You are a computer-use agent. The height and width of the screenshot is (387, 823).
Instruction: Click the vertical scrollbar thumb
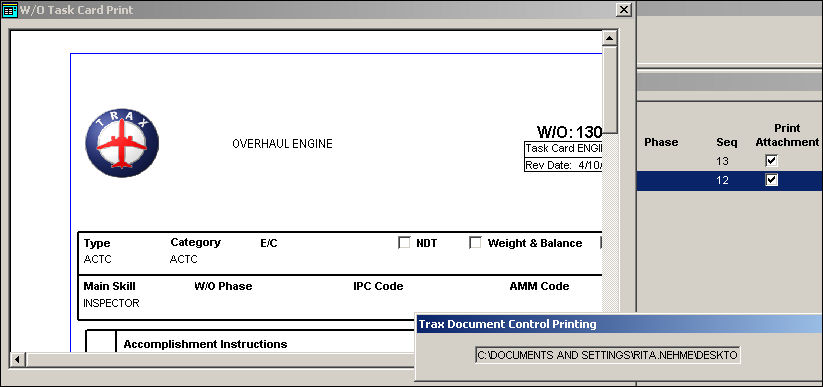(609, 90)
